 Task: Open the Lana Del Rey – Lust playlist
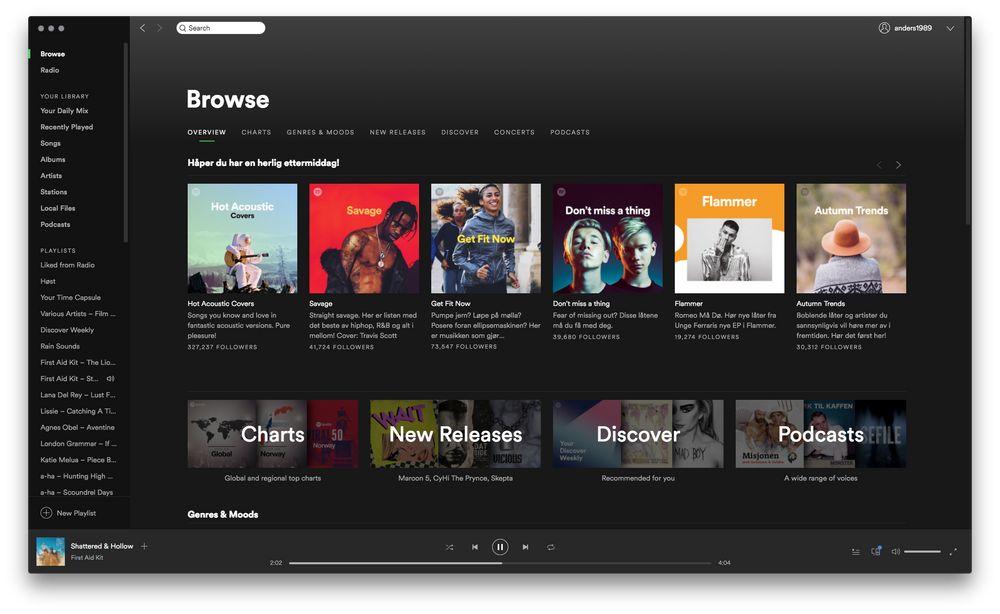pyautogui.click(x=78, y=395)
